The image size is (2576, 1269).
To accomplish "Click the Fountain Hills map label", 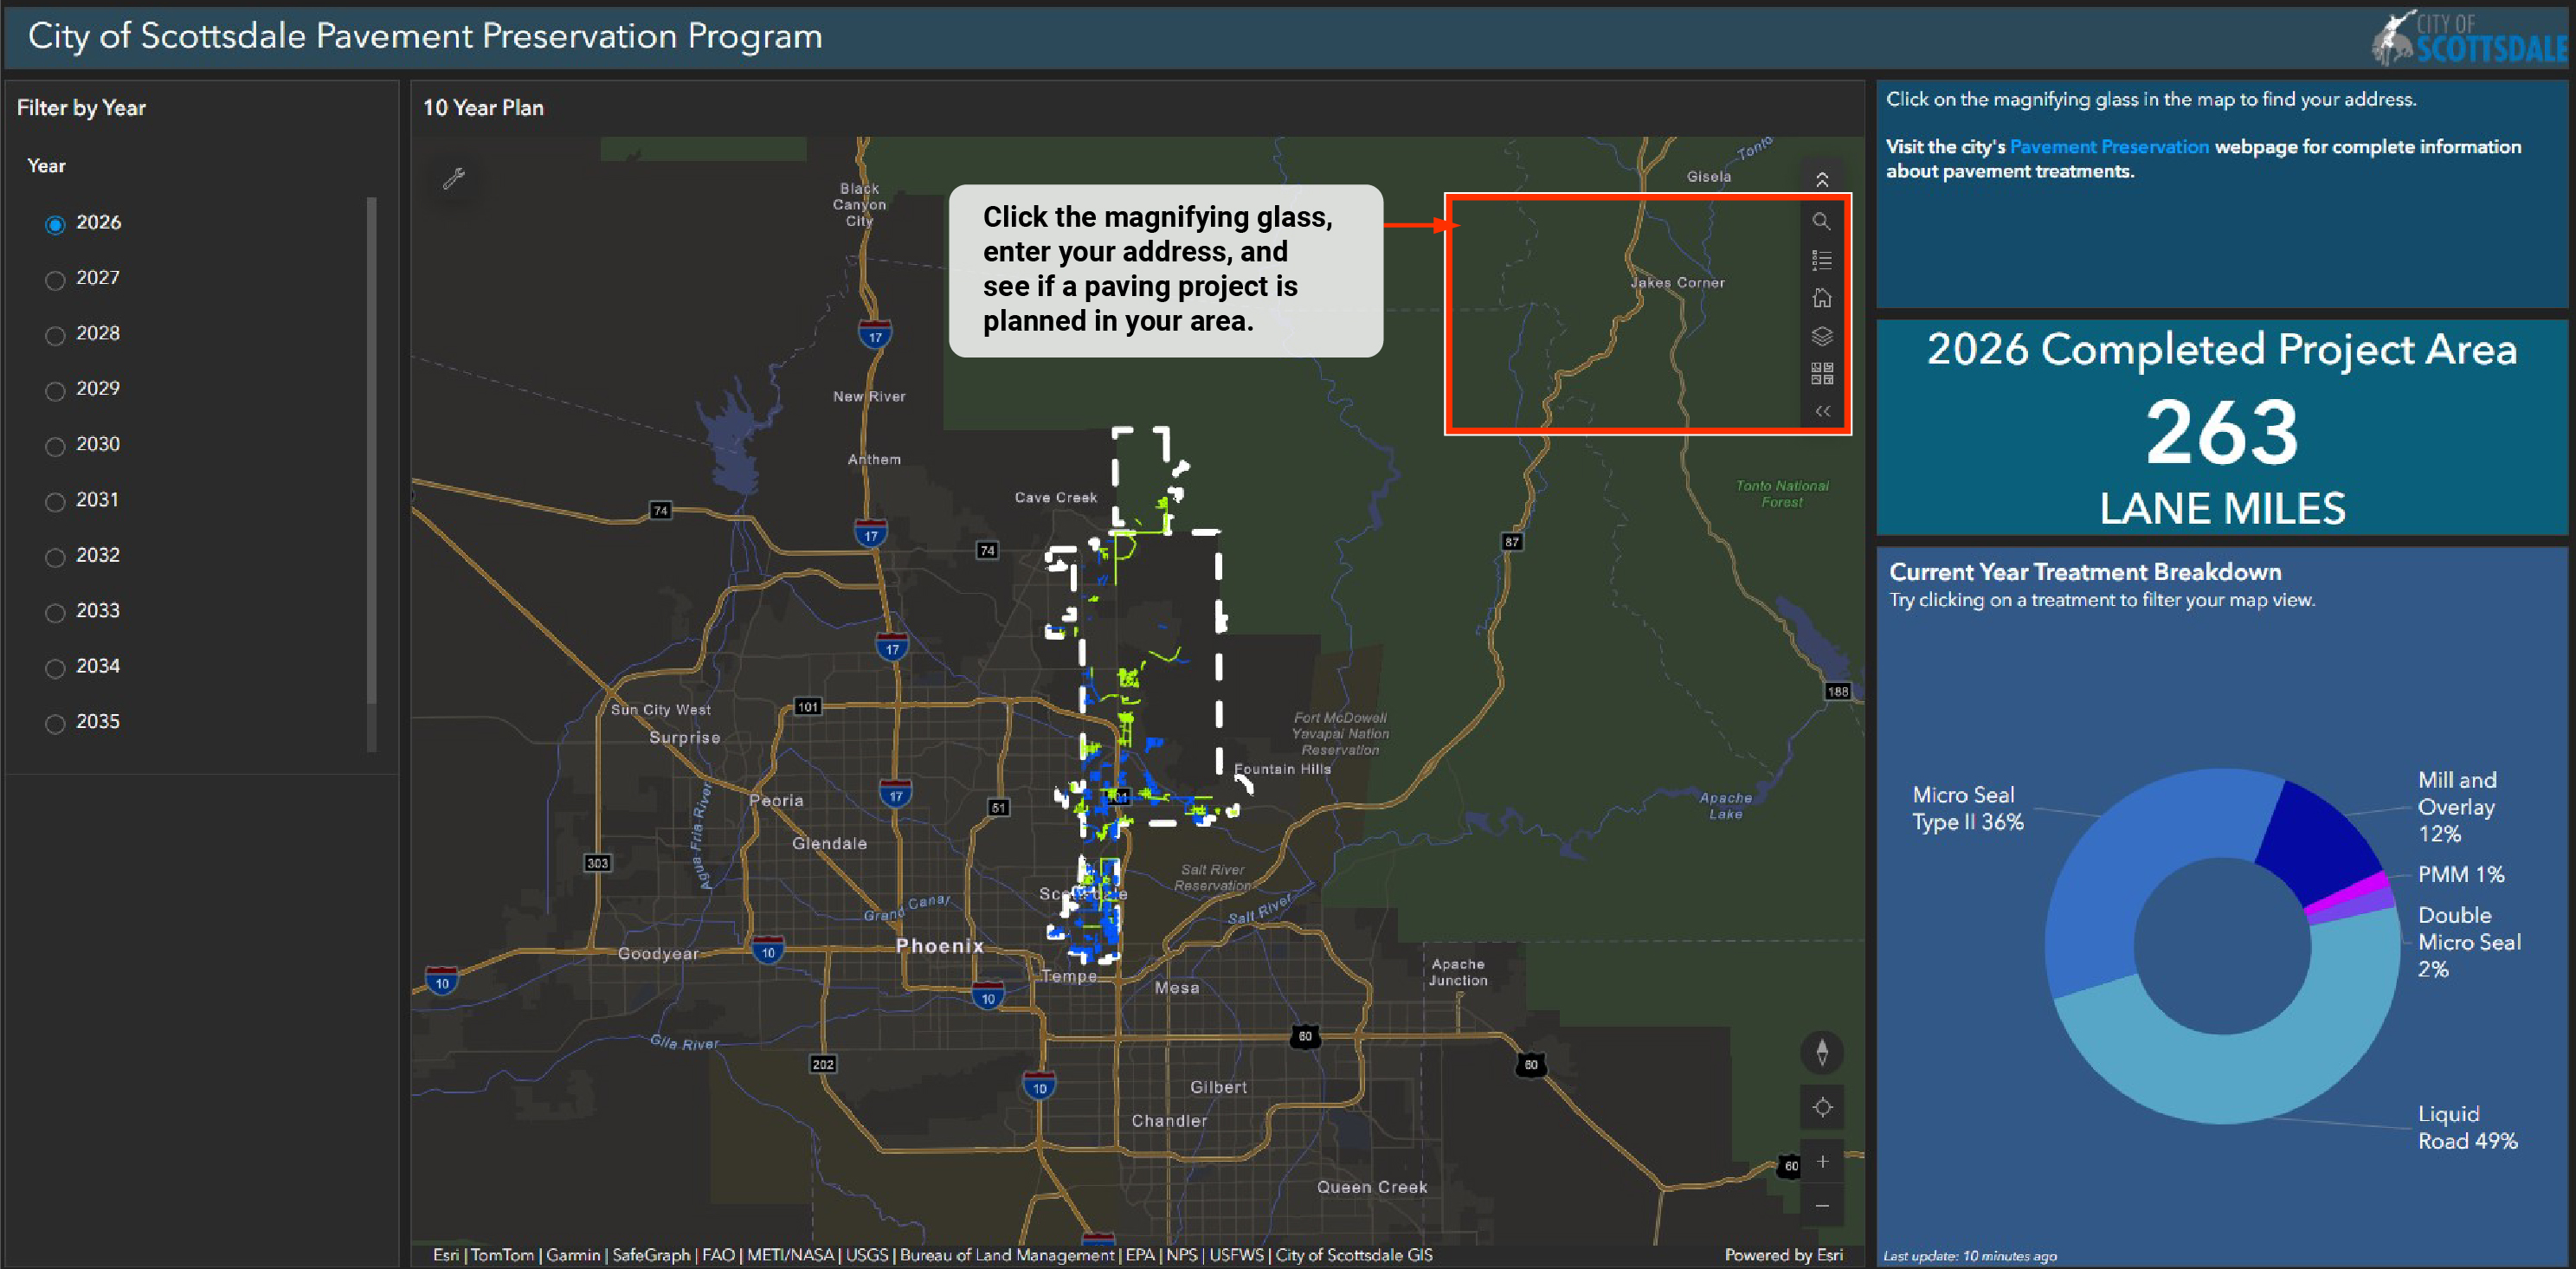I will tap(1282, 768).
